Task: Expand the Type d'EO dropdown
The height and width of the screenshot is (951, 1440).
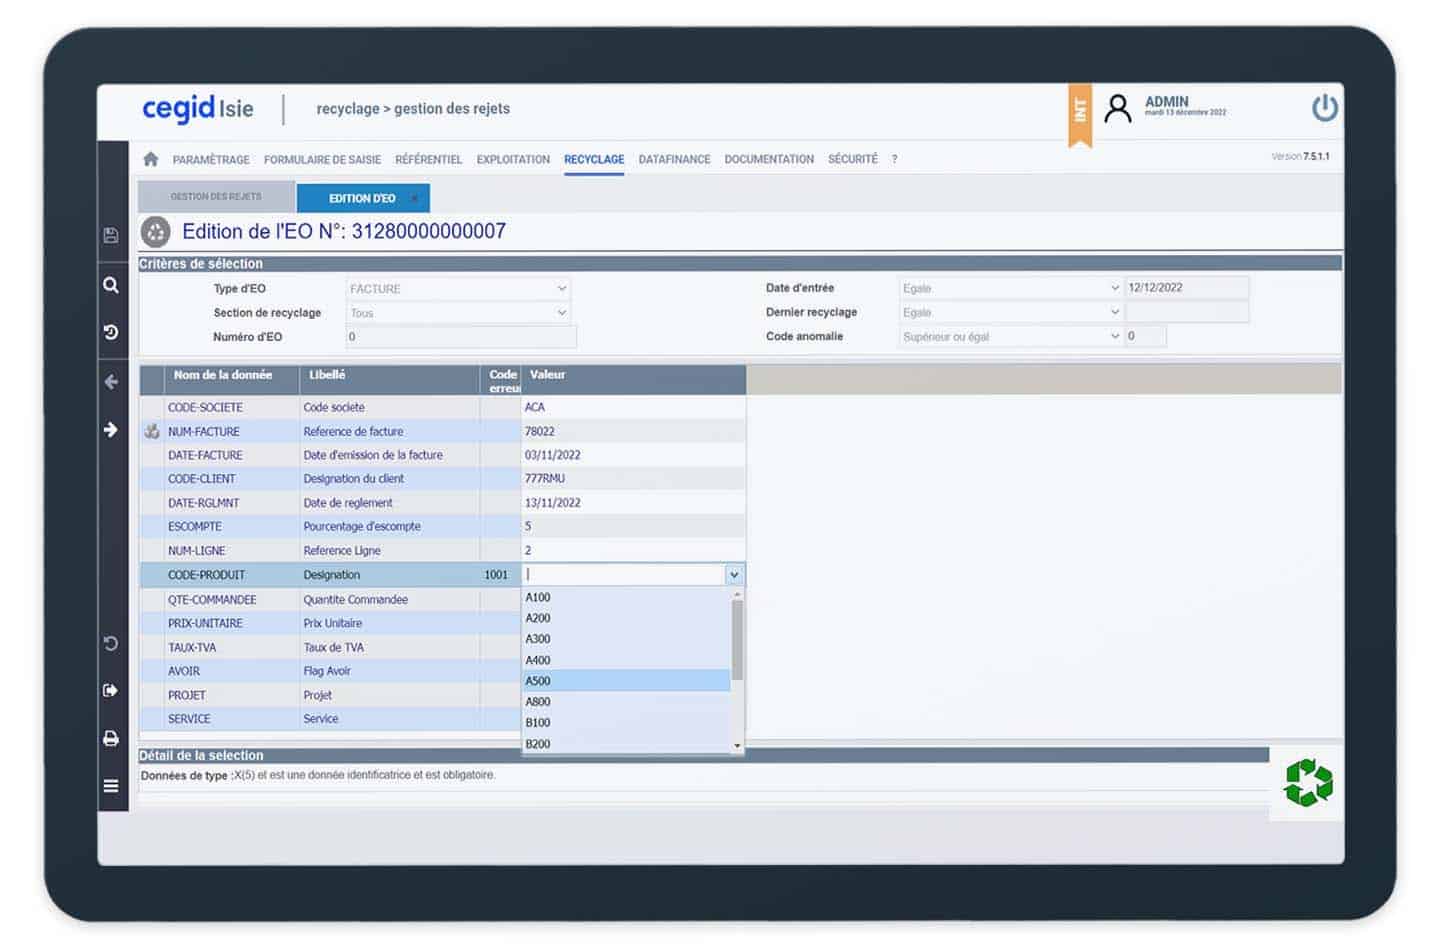Action: (x=561, y=289)
